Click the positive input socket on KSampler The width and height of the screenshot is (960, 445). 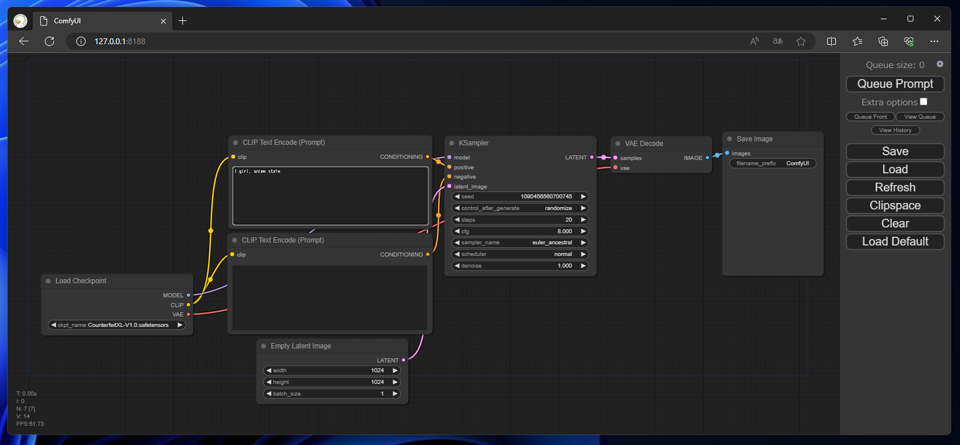(449, 166)
